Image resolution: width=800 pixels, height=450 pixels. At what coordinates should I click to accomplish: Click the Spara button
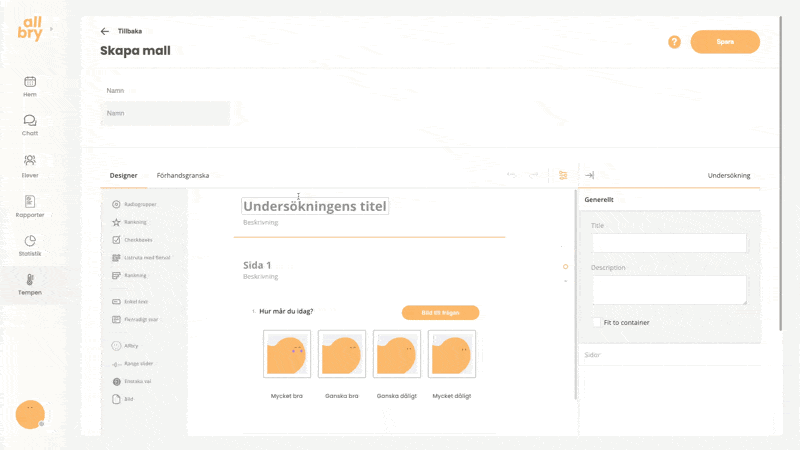pos(725,42)
